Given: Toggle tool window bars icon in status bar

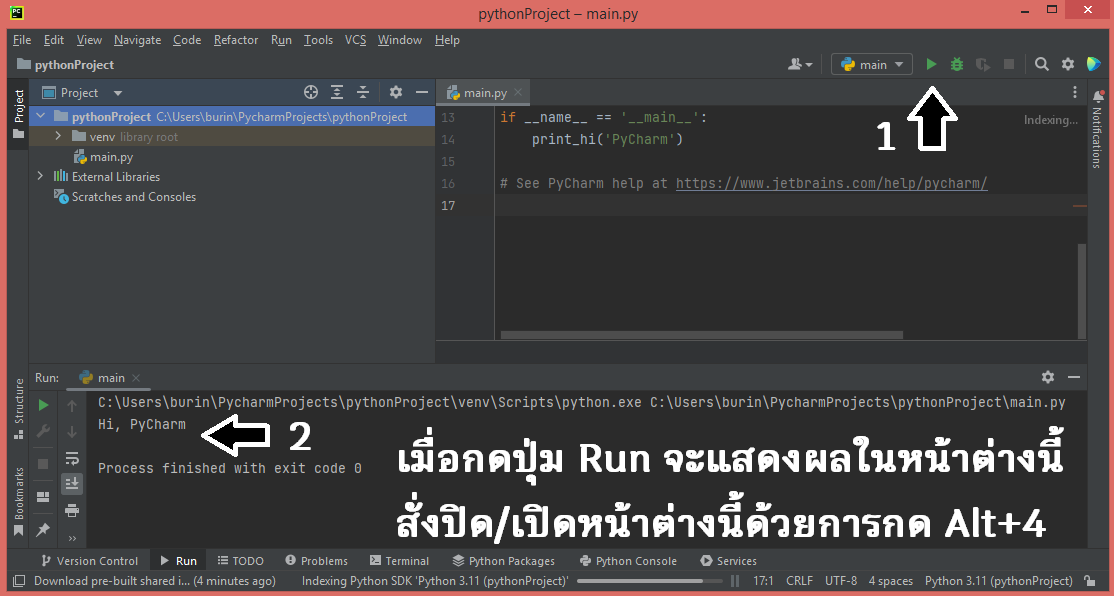Looking at the screenshot, I should point(19,580).
